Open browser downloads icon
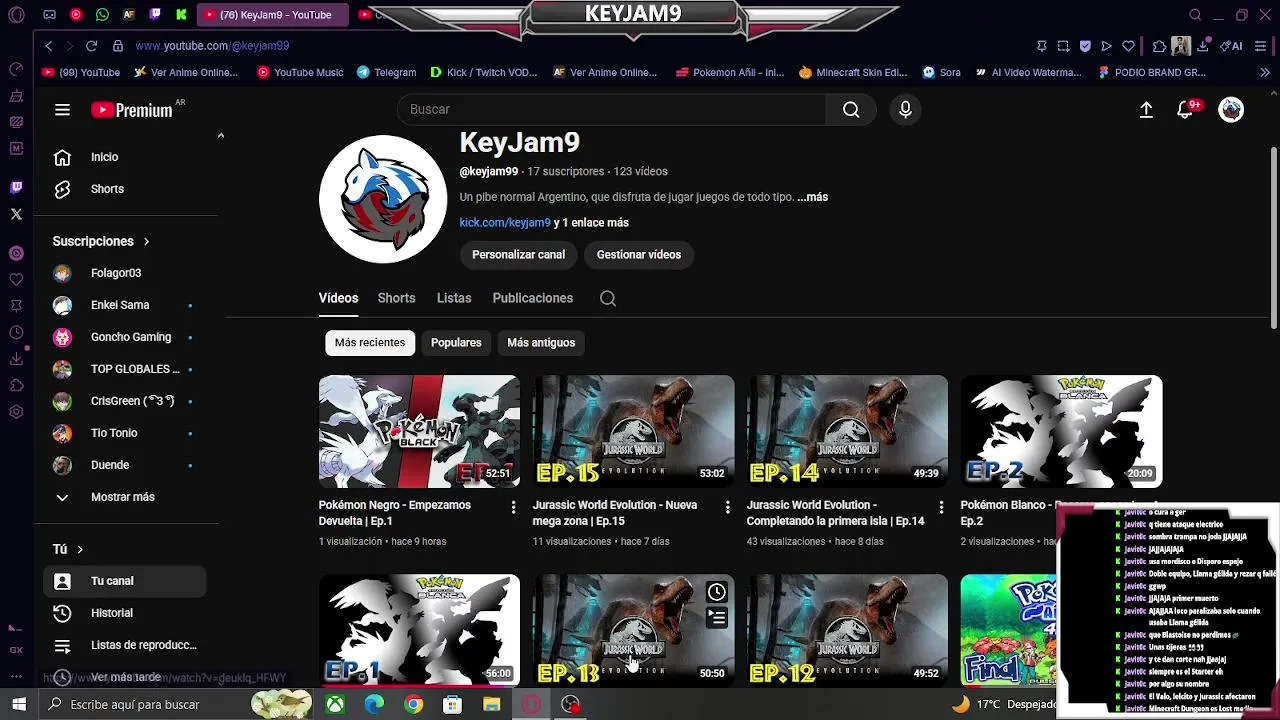 pyautogui.click(x=1203, y=46)
